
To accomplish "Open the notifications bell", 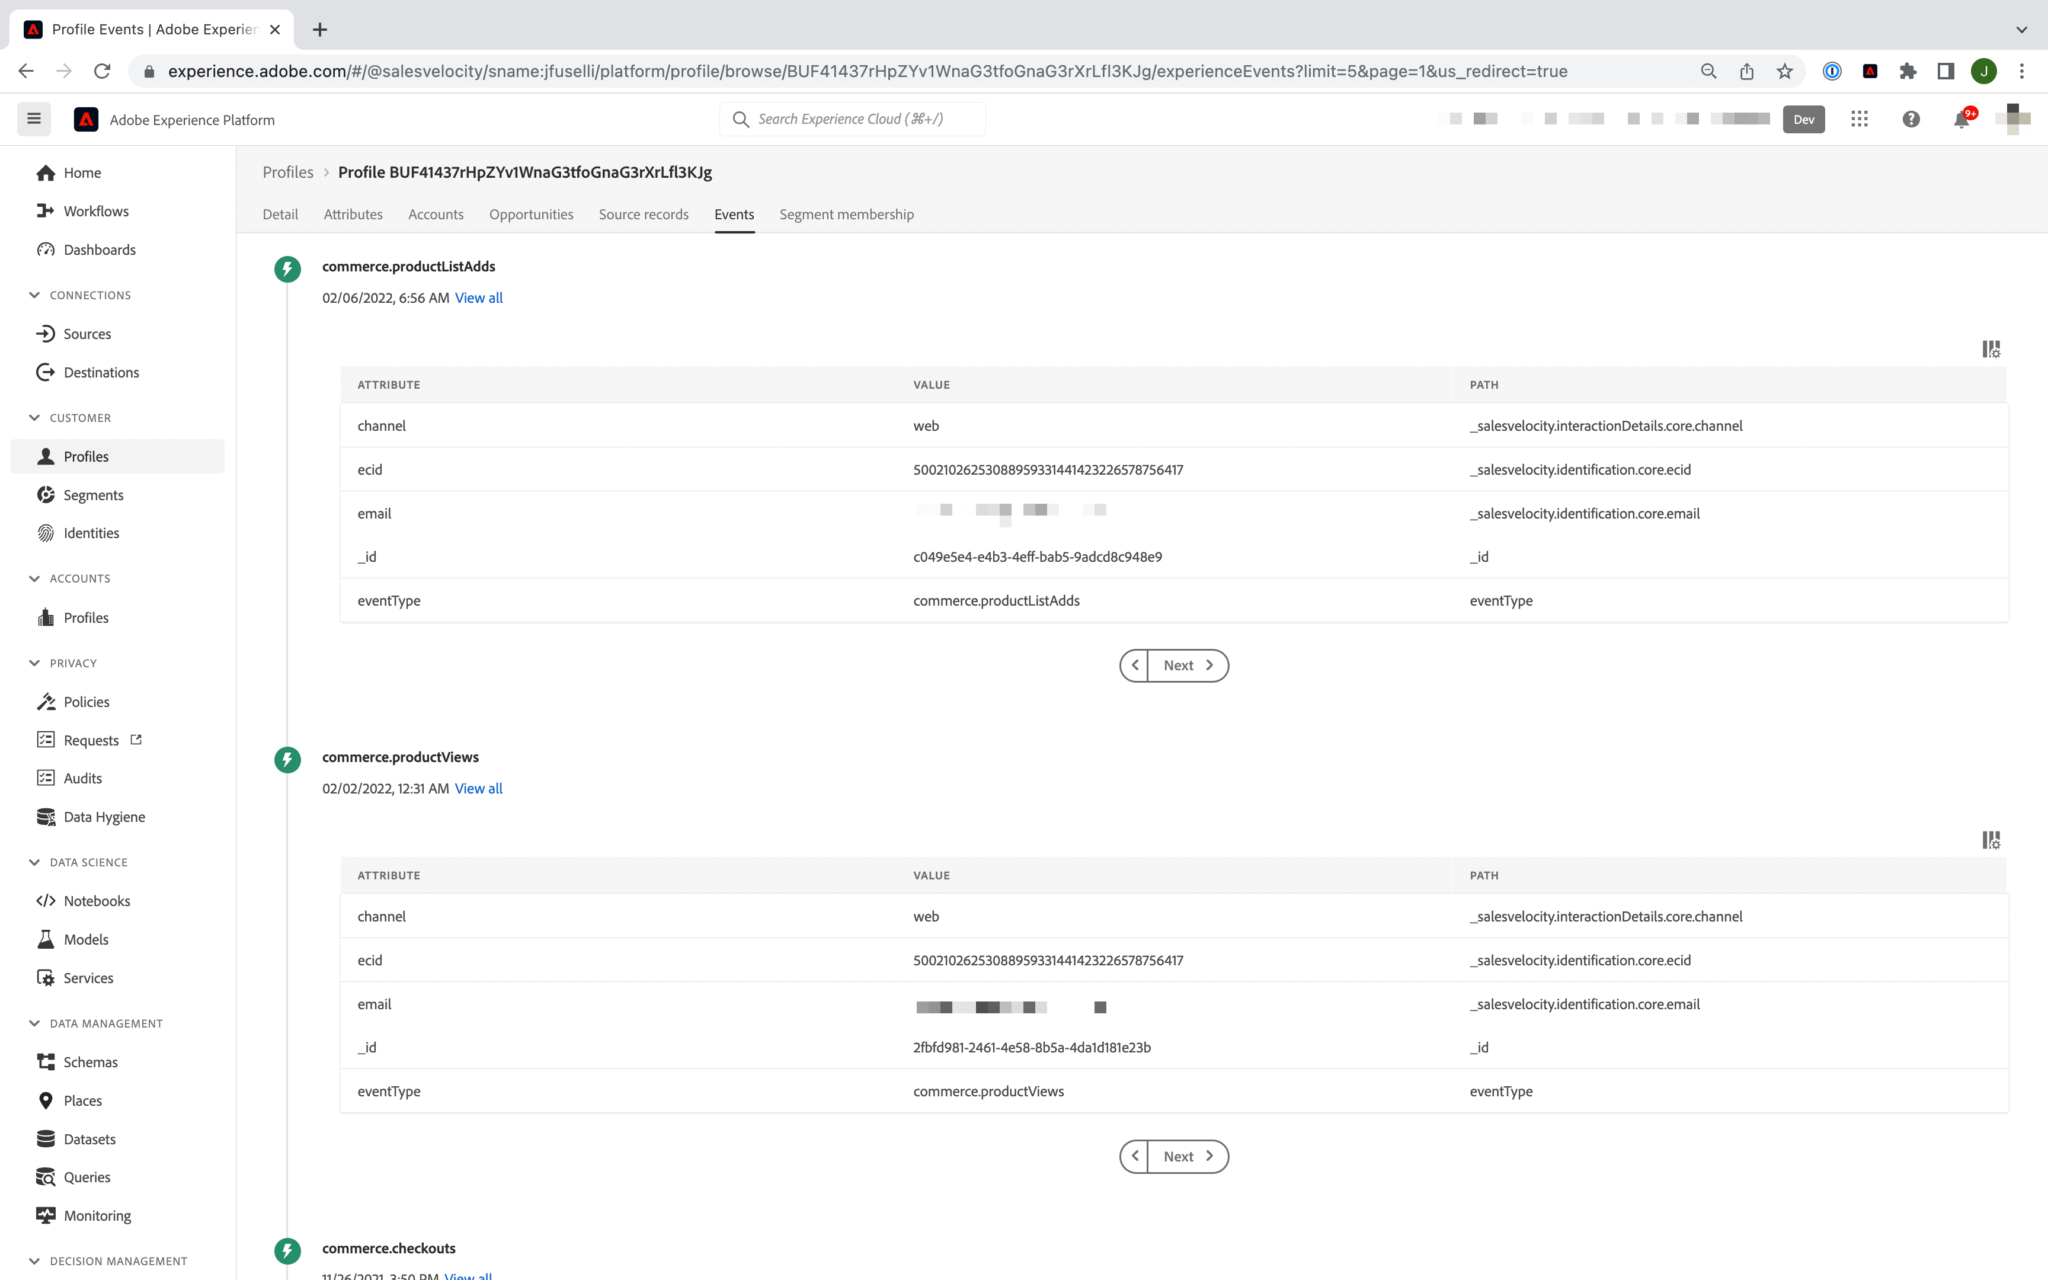I will 1962,119.
